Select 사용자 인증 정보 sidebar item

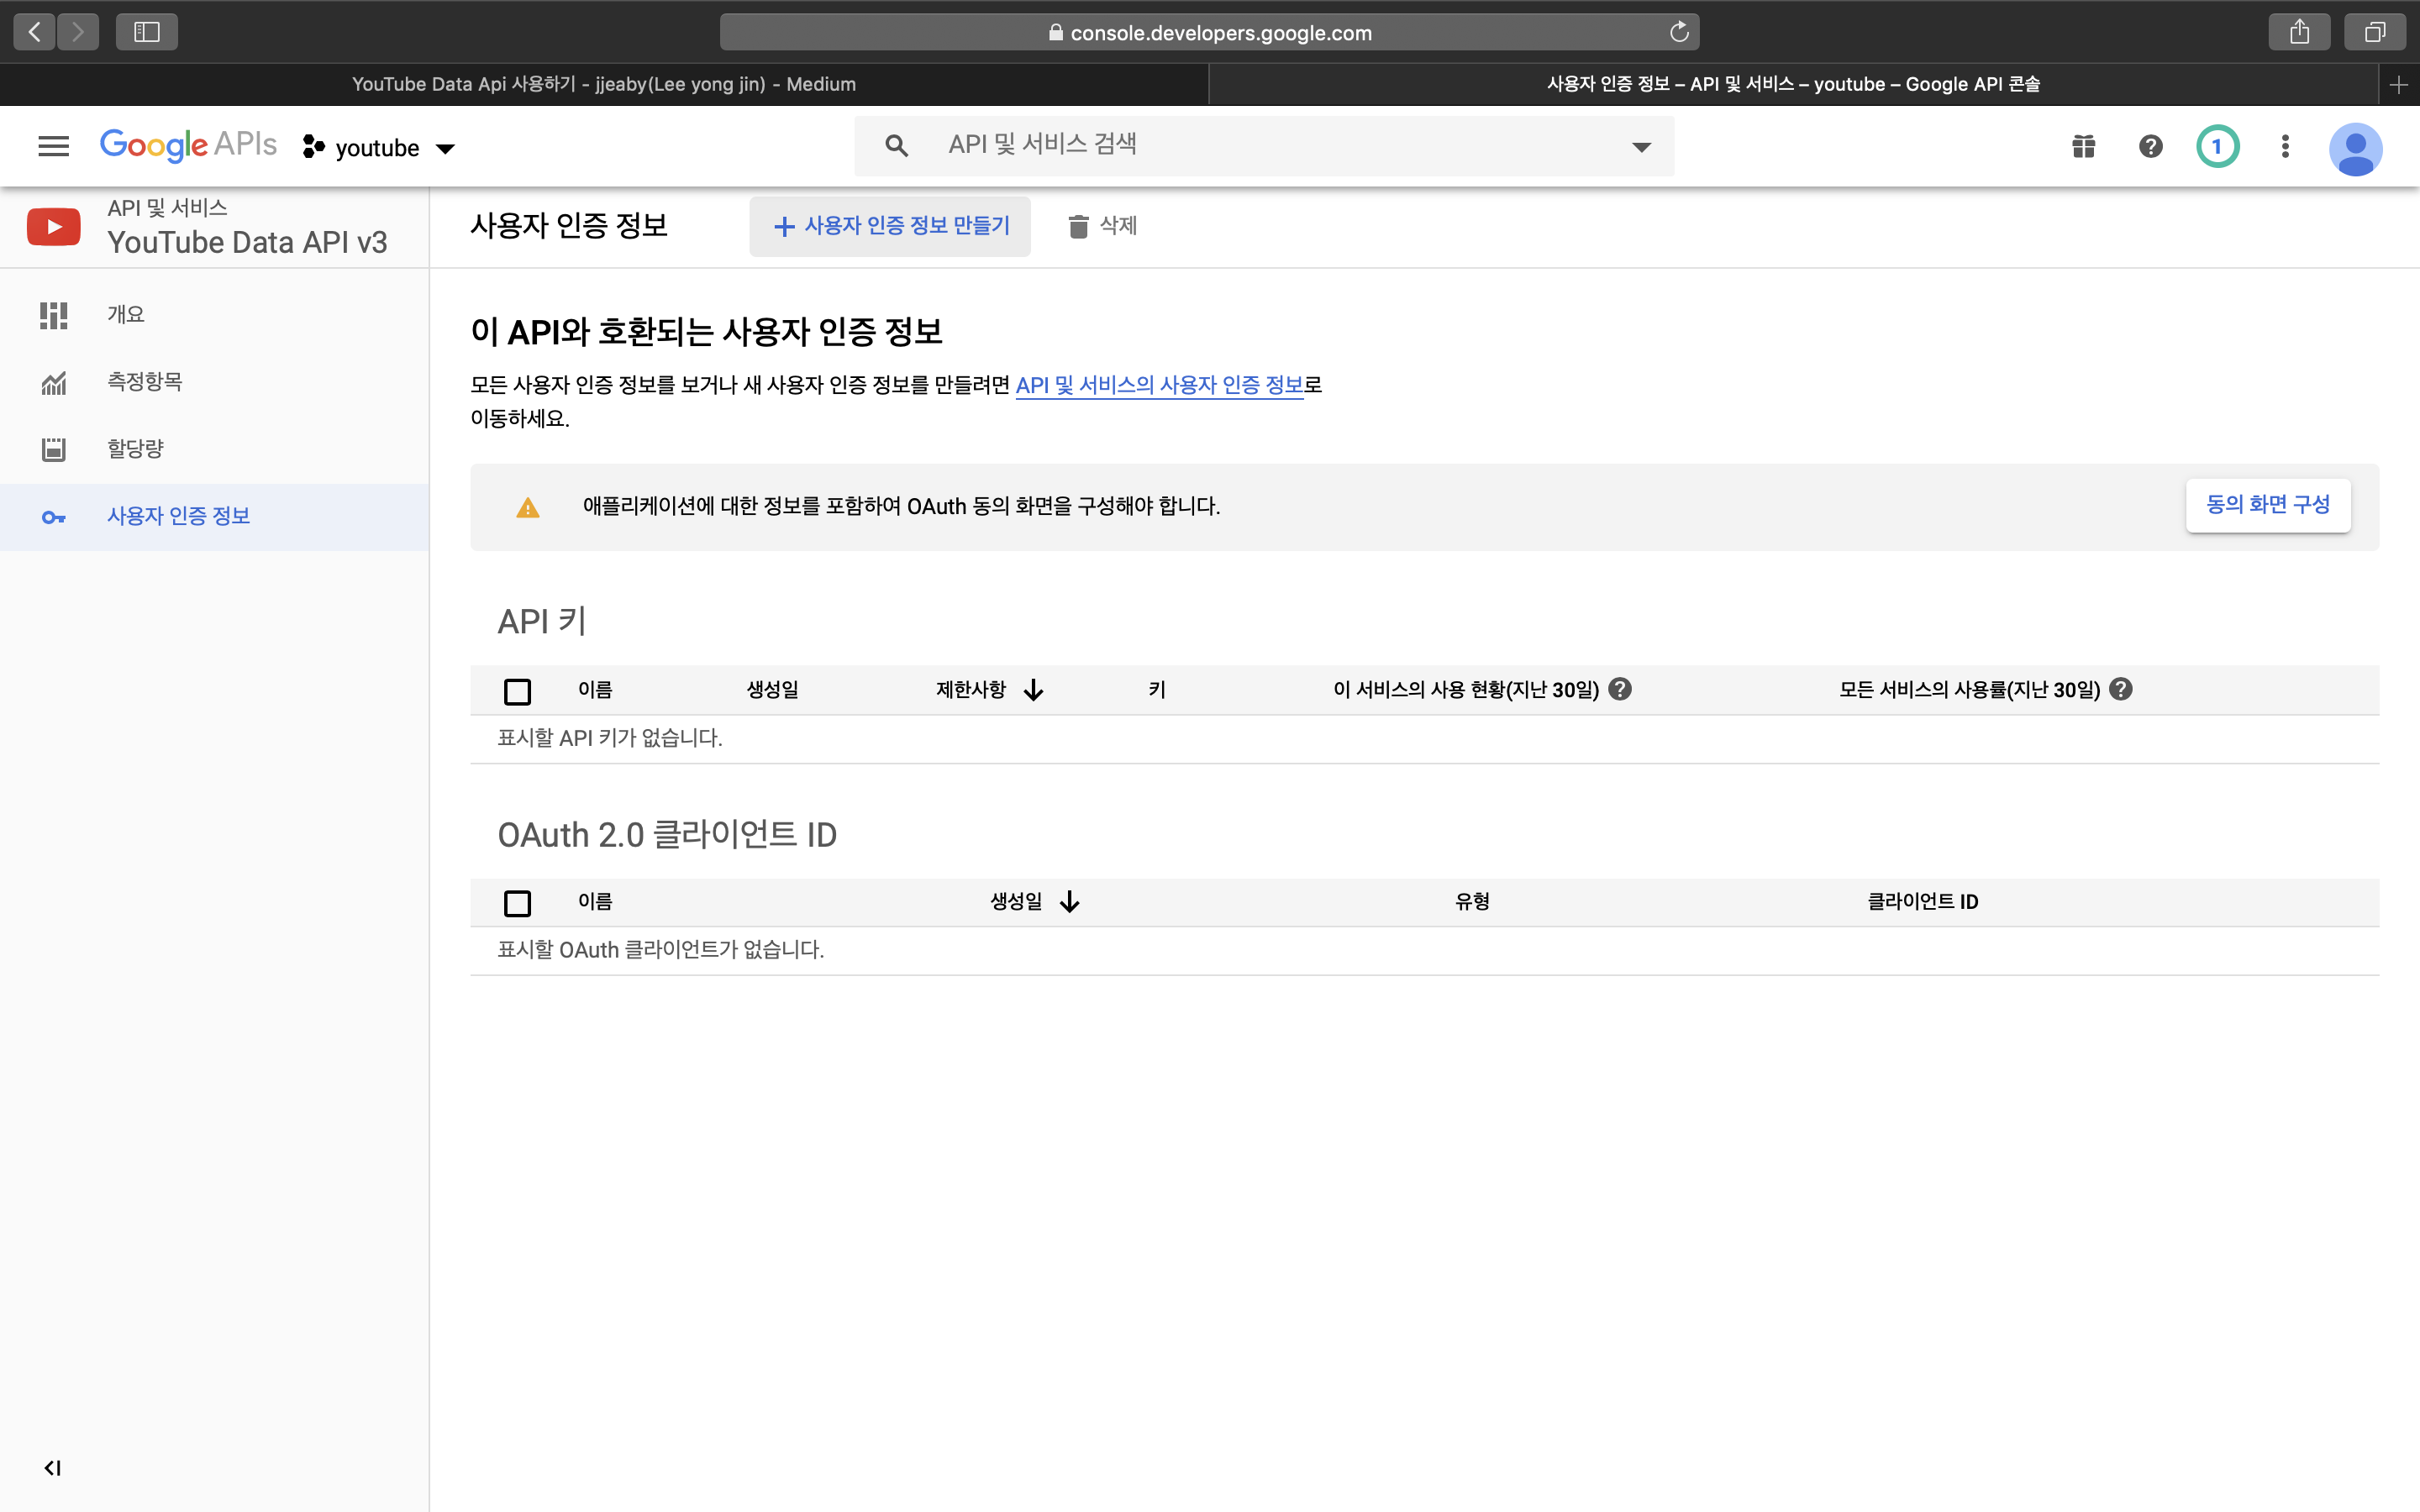pyautogui.click(x=214, y=517)
